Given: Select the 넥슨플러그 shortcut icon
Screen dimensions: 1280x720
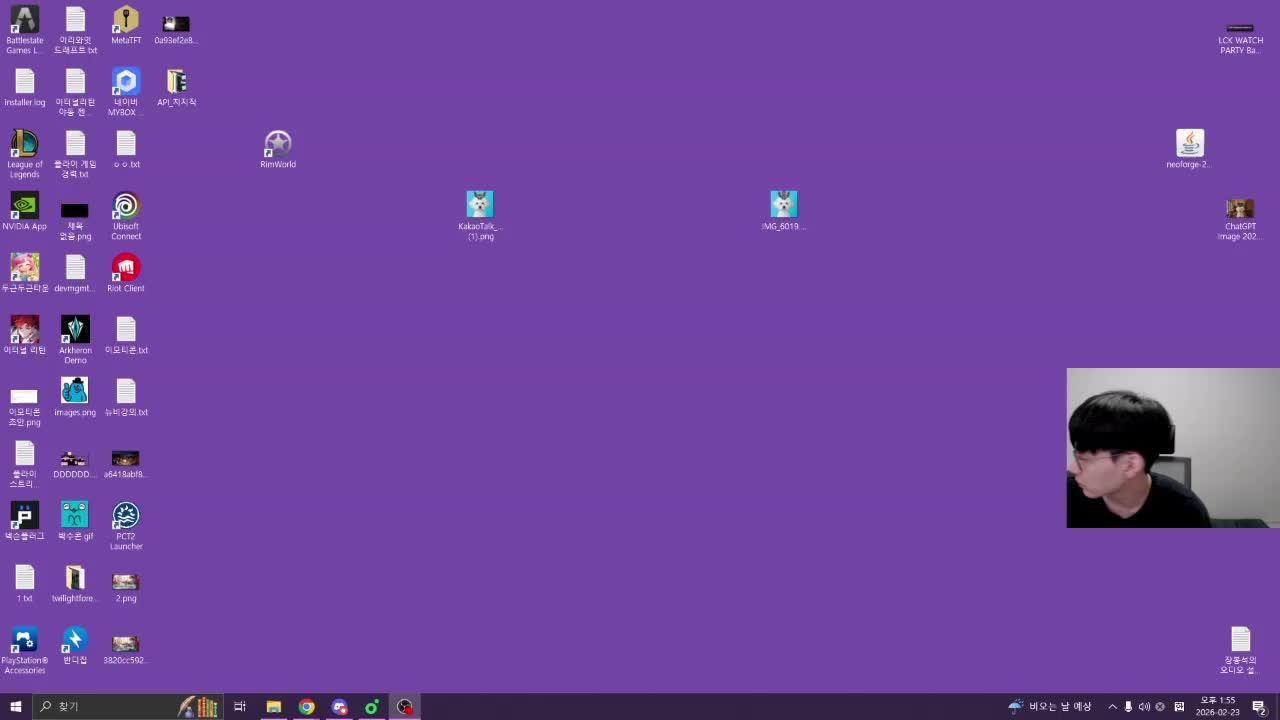Looking at the screenshot, I should (24, 521).
